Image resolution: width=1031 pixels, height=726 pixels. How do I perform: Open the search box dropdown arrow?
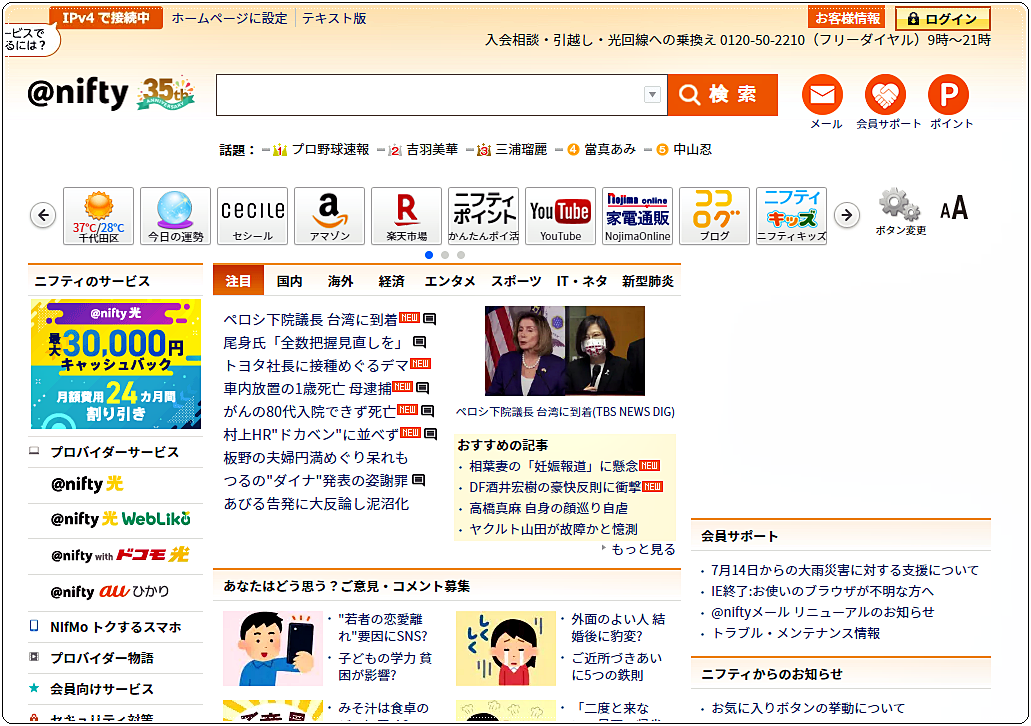(652, 95)
